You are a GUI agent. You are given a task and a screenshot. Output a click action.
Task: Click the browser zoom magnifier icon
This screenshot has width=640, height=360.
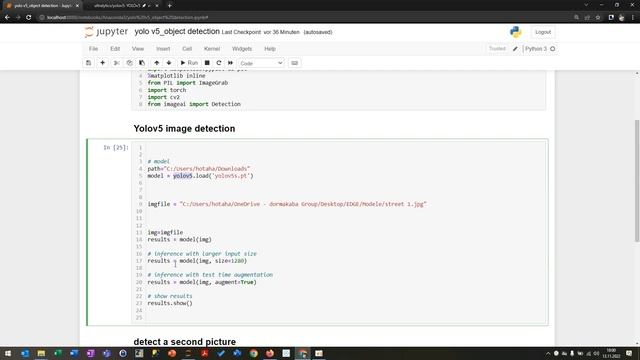click(x=576, y=18)
